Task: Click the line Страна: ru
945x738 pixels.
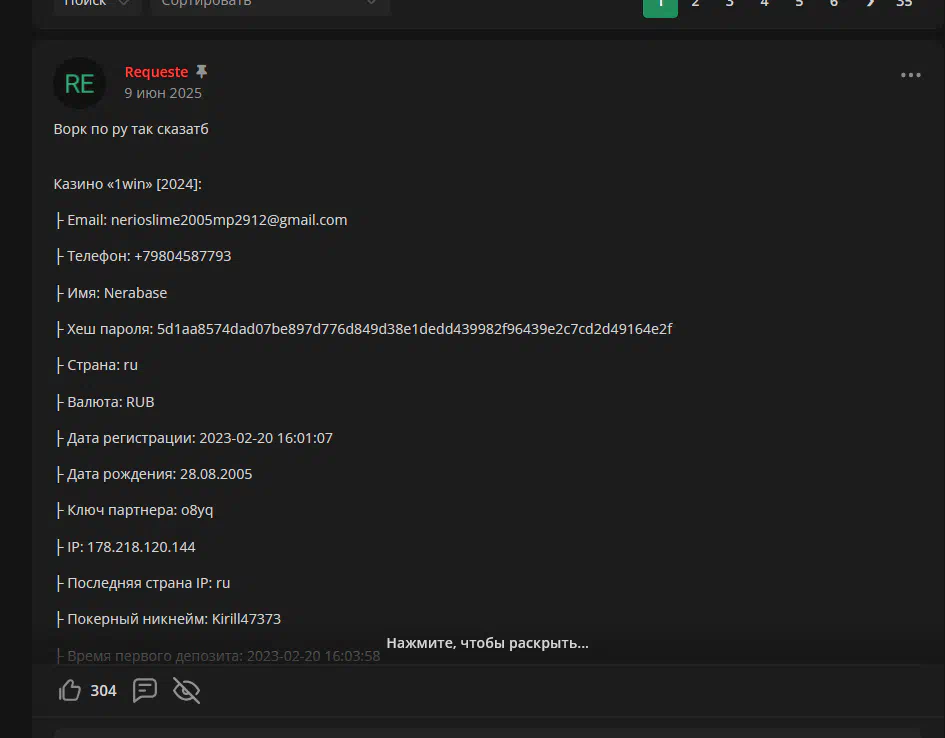Action: [x=96, y=365]
